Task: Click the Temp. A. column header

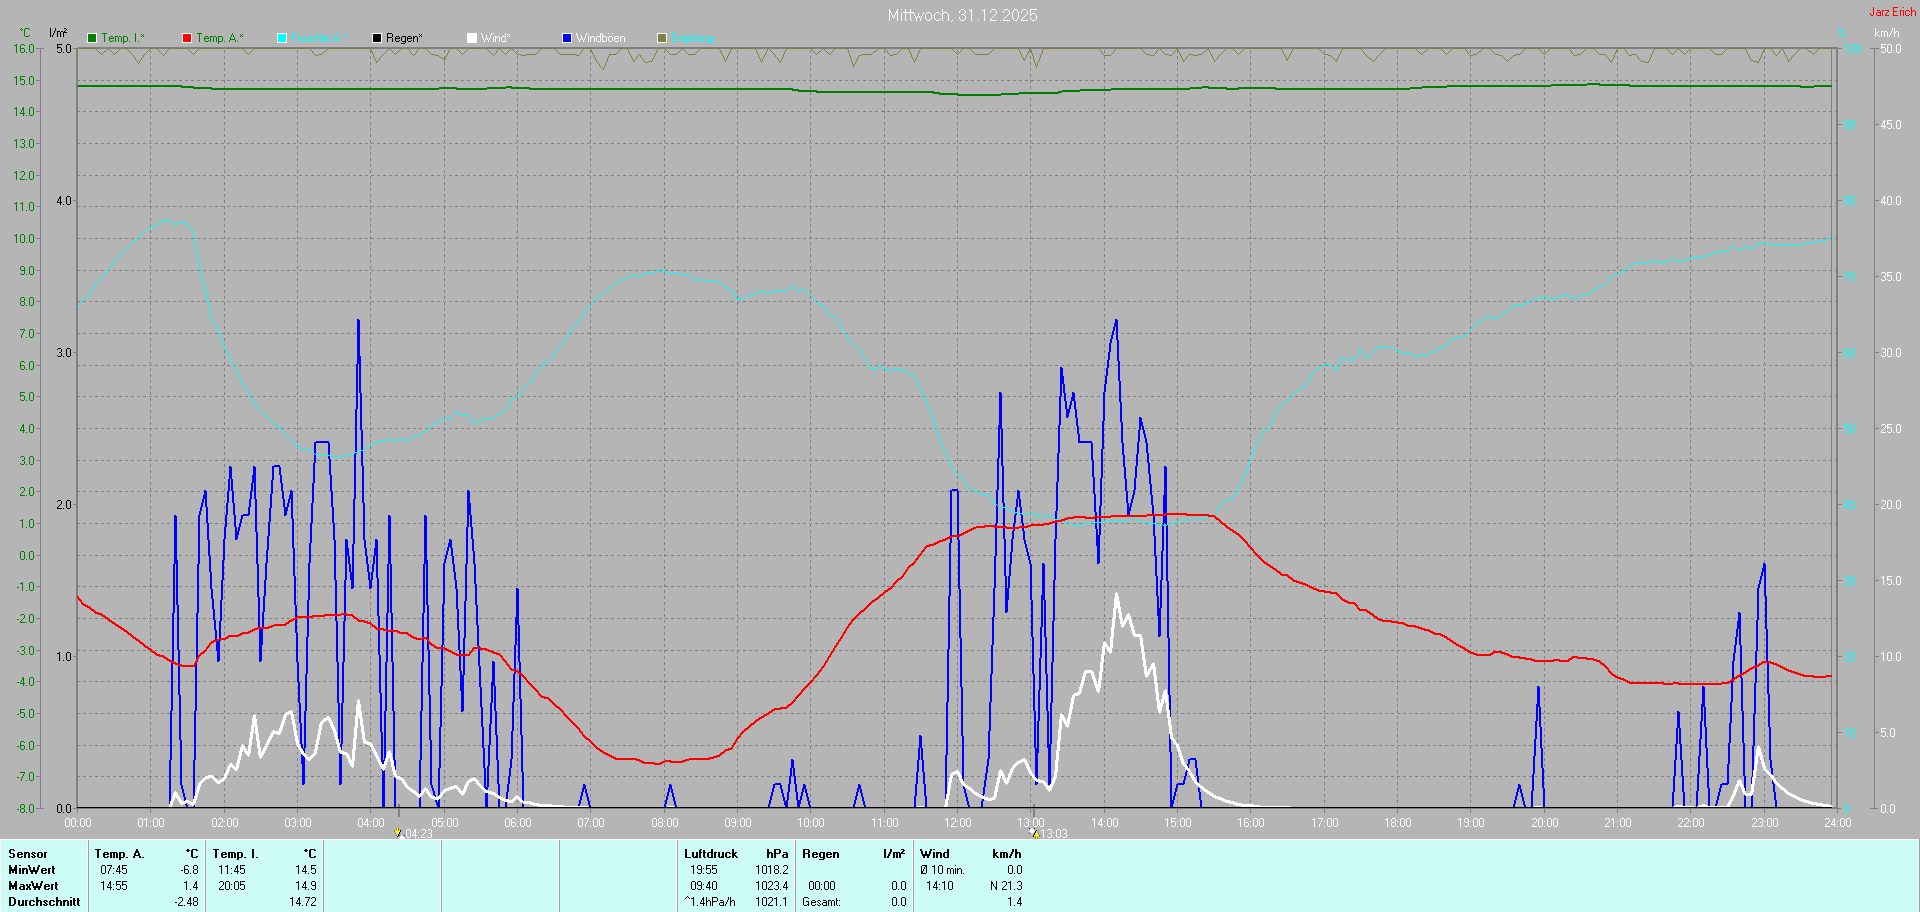Action: tap(119, 854)
